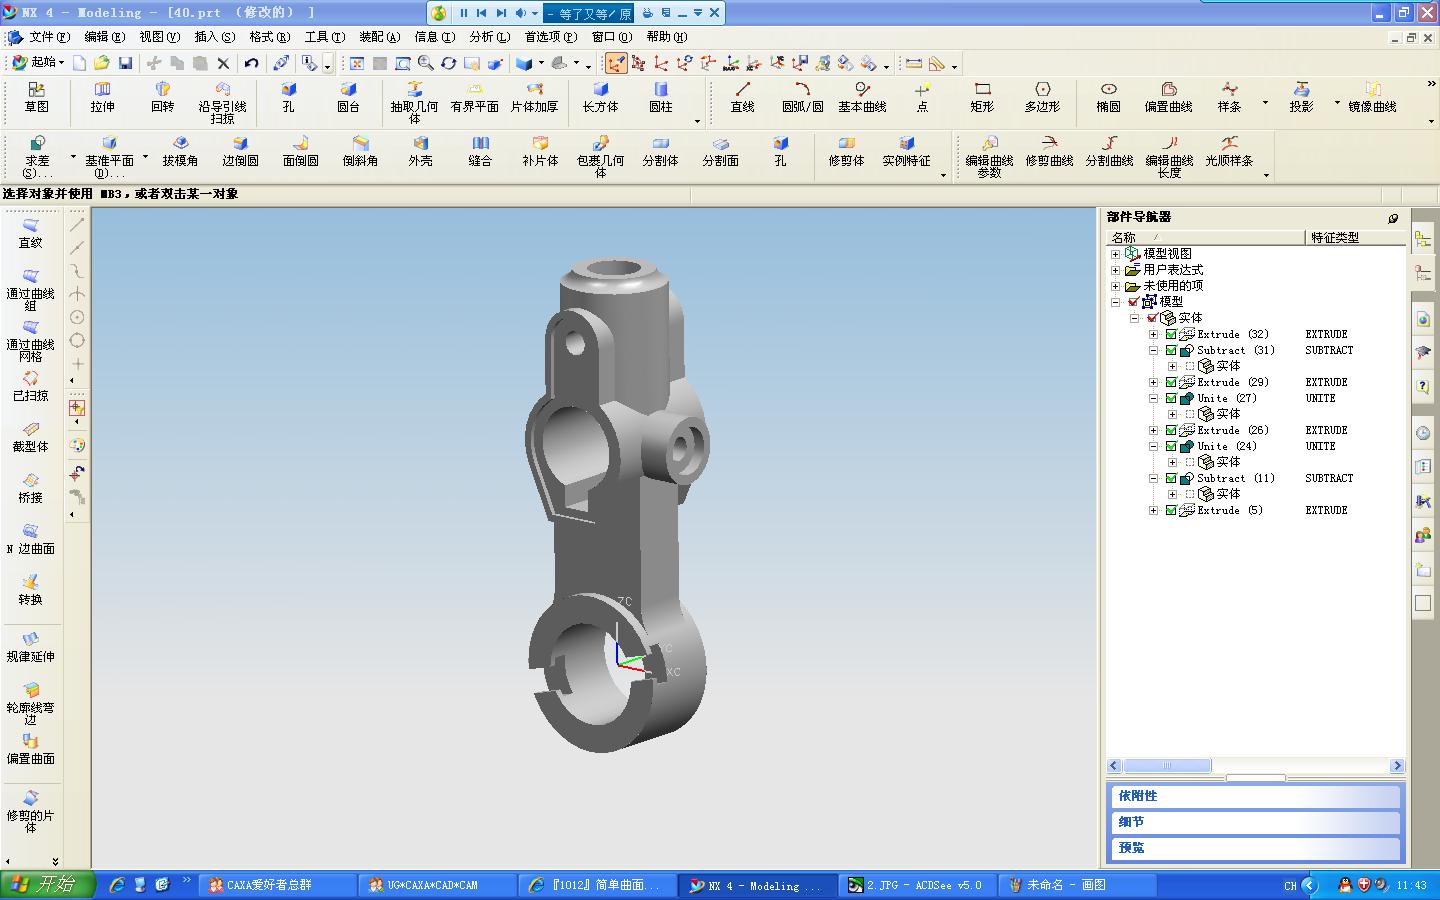Collapse Unite (27) node

pyautogui.click(x=1154, y=398)
